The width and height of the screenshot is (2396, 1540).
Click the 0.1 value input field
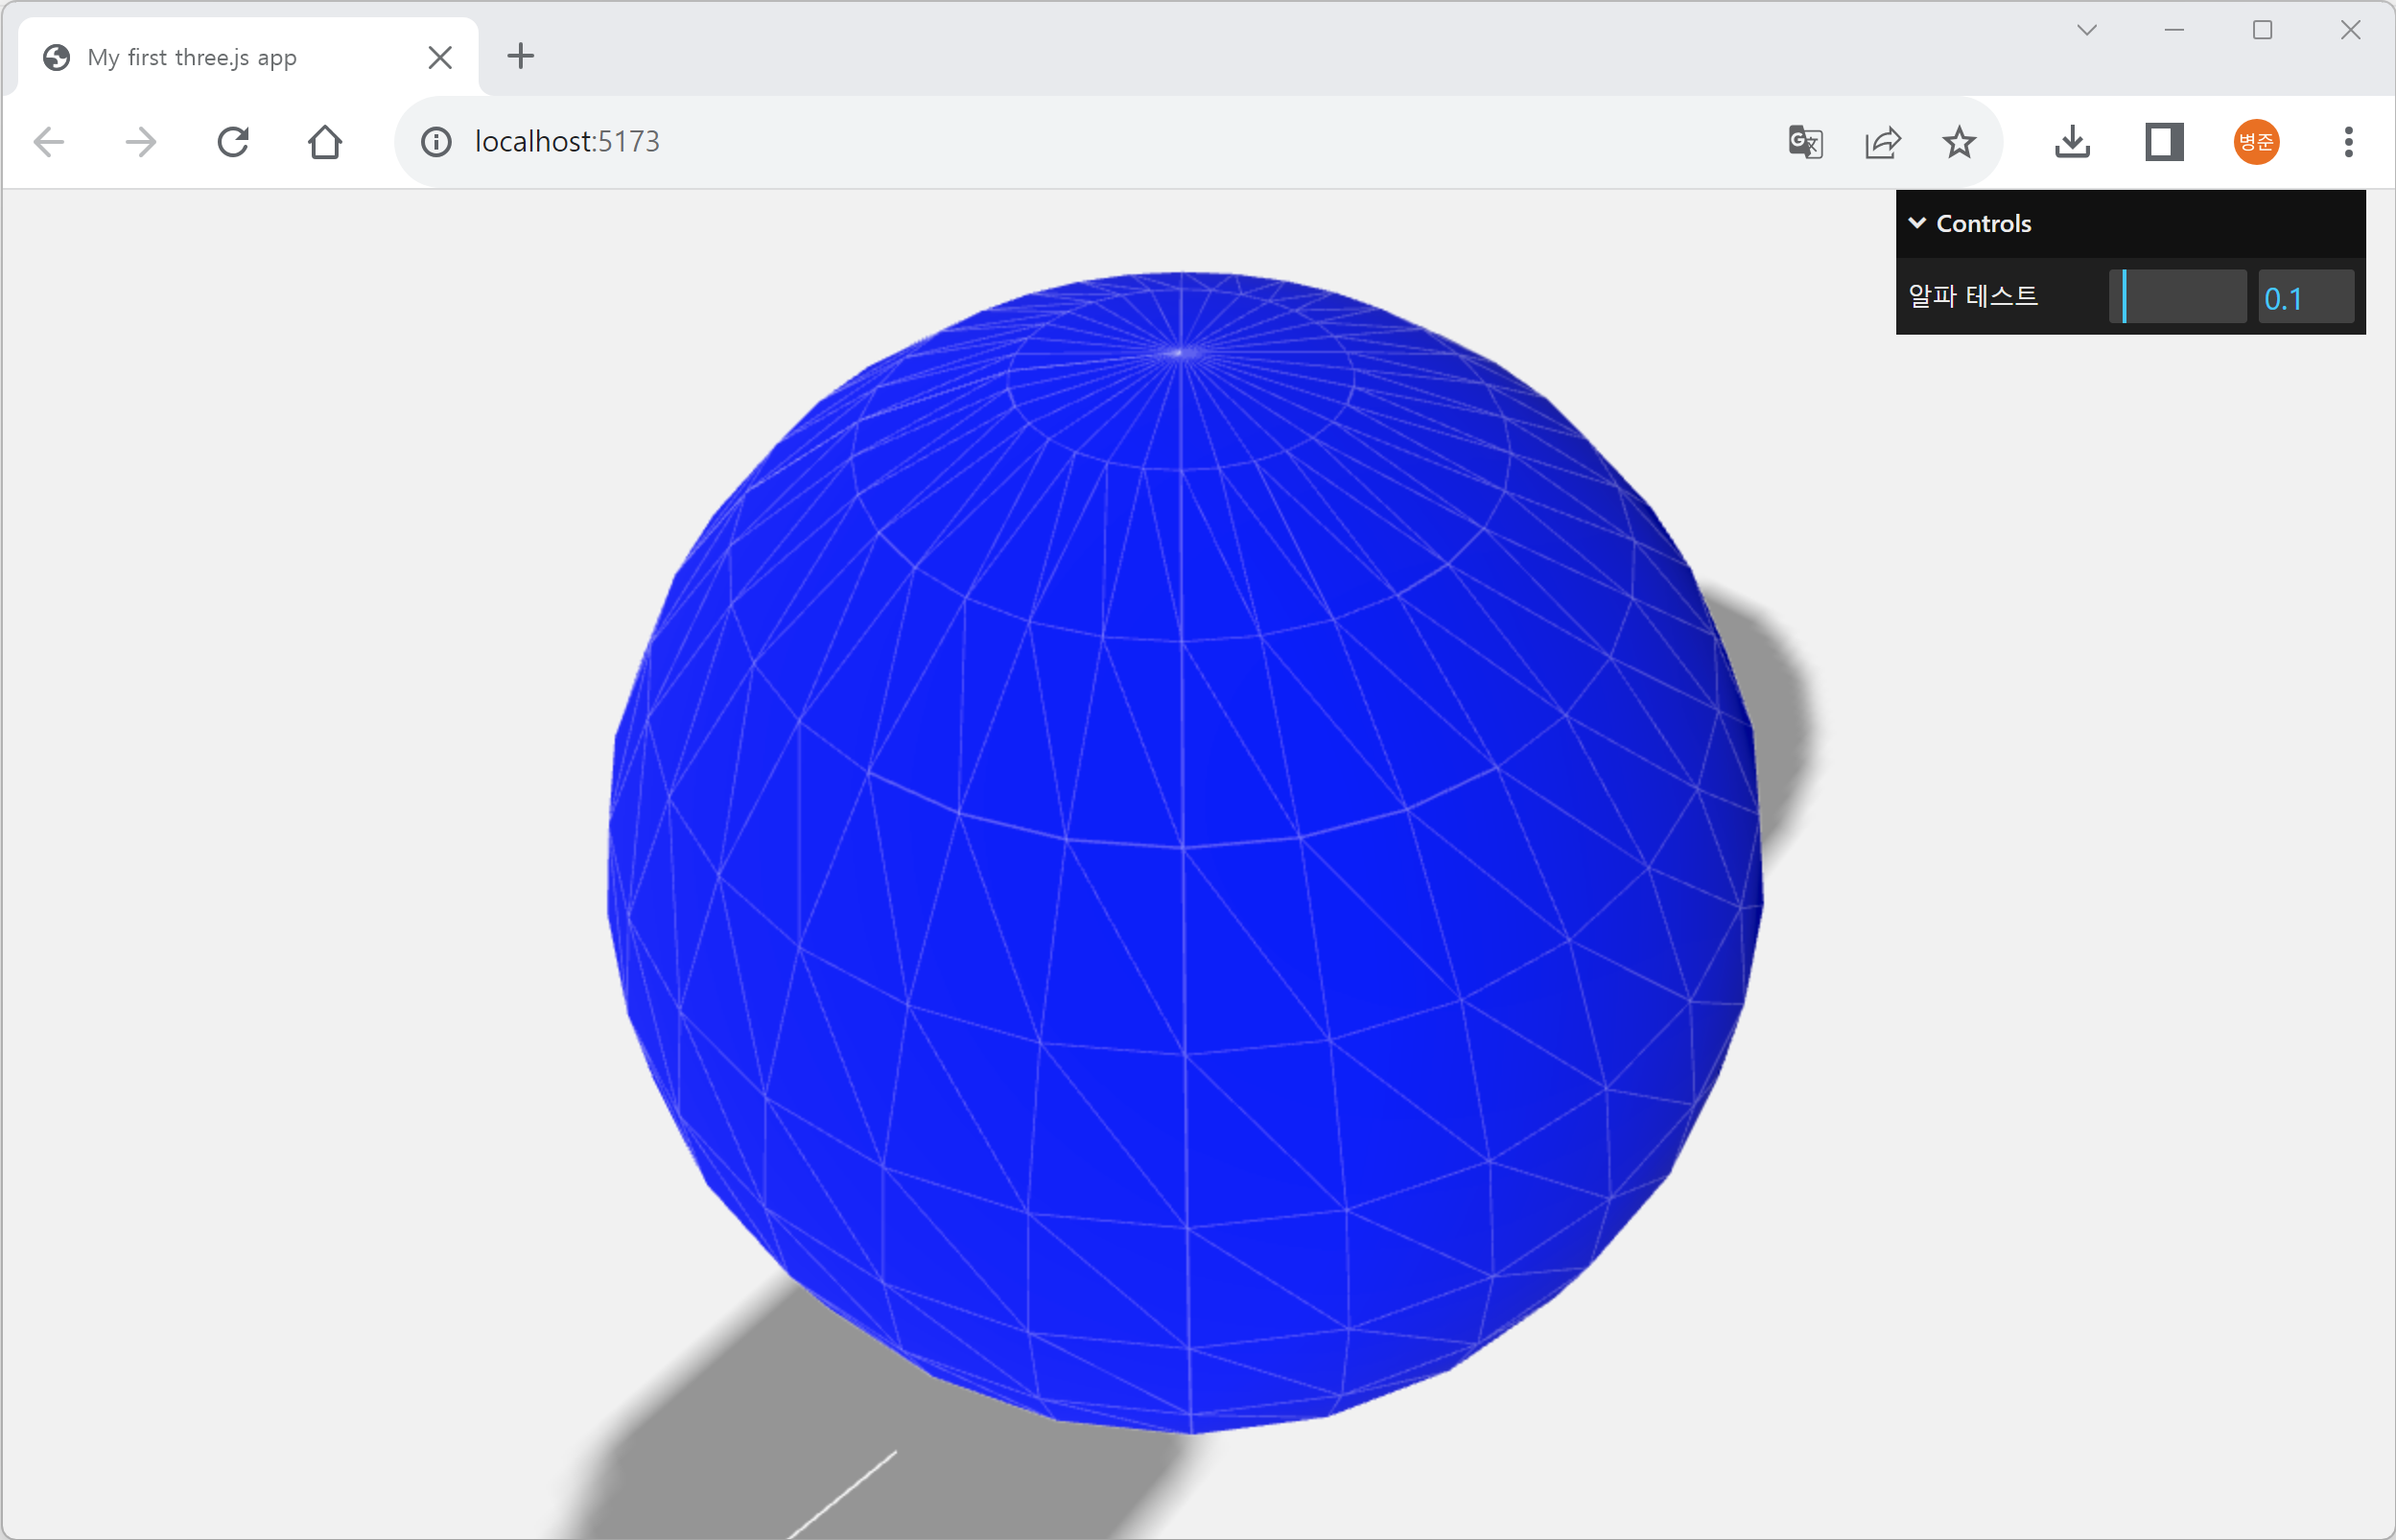[2305, 297]
